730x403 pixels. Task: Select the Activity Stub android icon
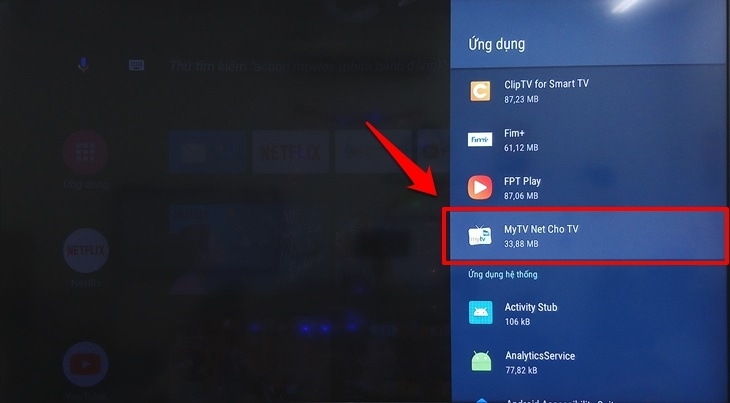point(480,312)
